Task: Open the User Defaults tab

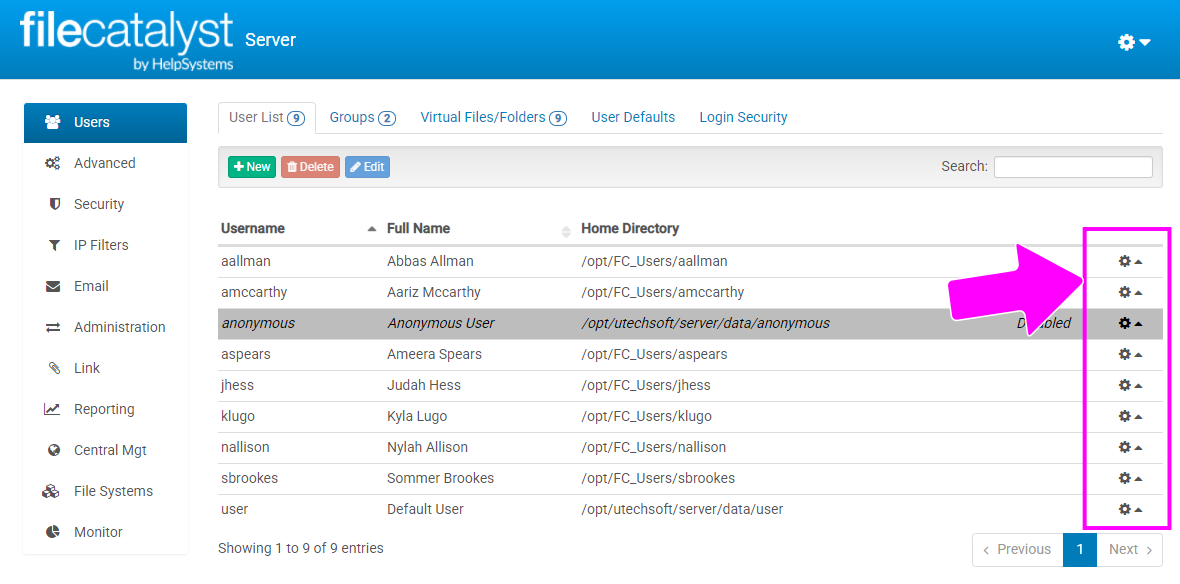Action: [633, 118]
